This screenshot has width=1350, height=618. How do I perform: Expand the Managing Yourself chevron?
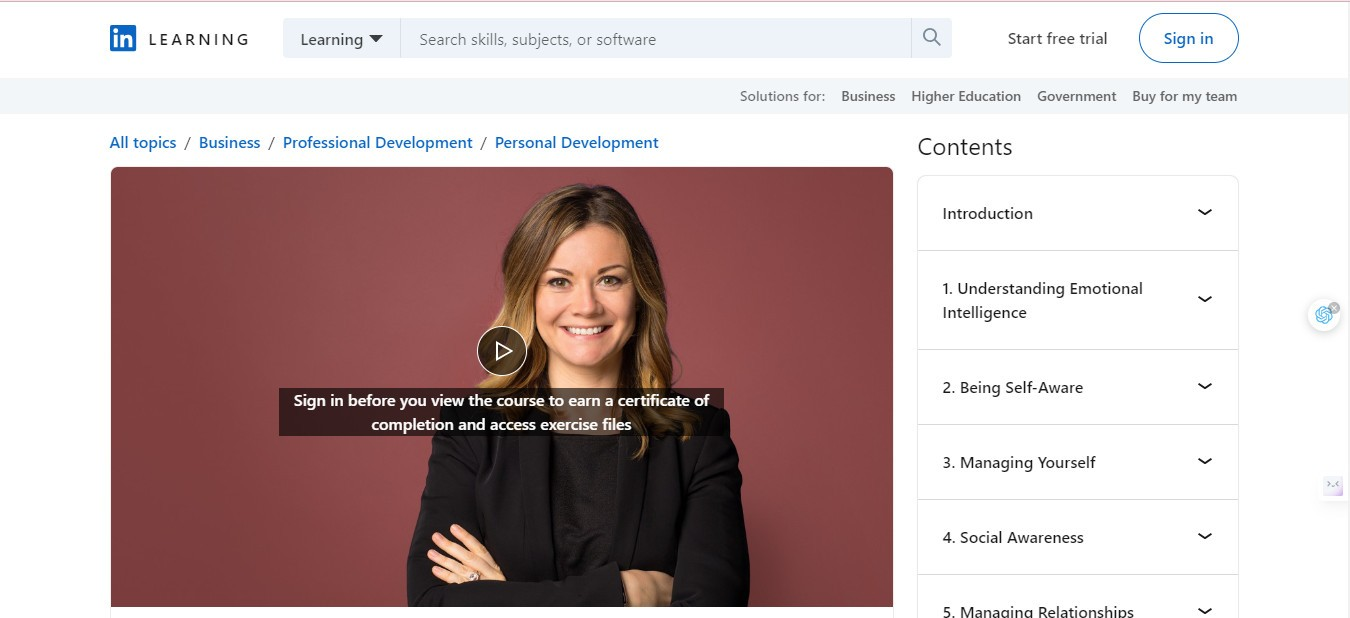1205,461
